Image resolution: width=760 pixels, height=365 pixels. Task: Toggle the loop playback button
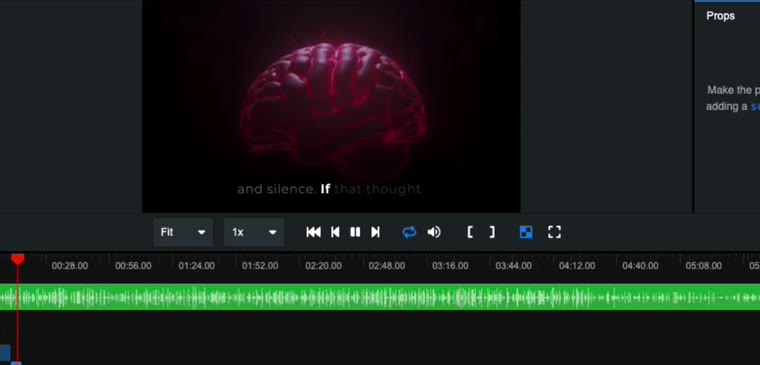[409, 232]
